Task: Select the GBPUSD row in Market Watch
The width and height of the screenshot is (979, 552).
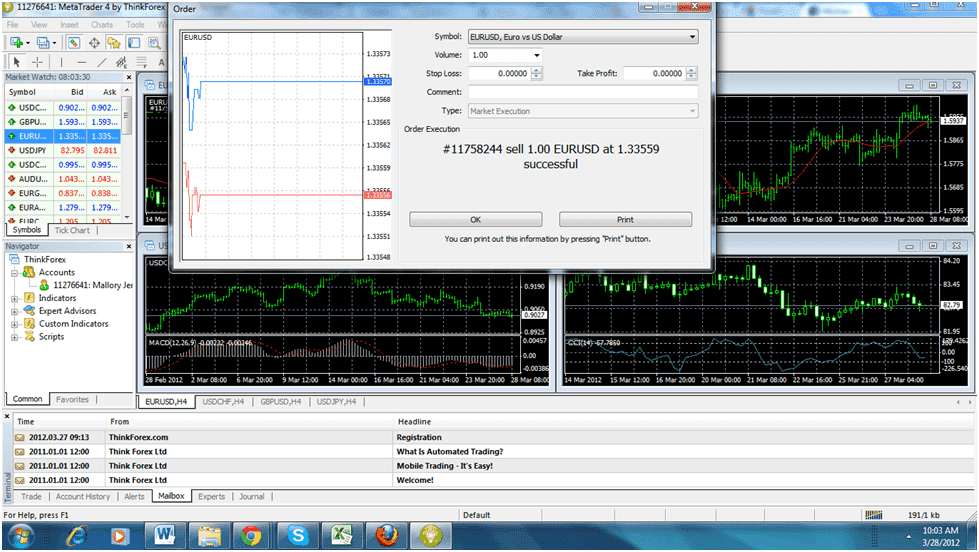Action: pyautogui.click(x=63, y=122)
